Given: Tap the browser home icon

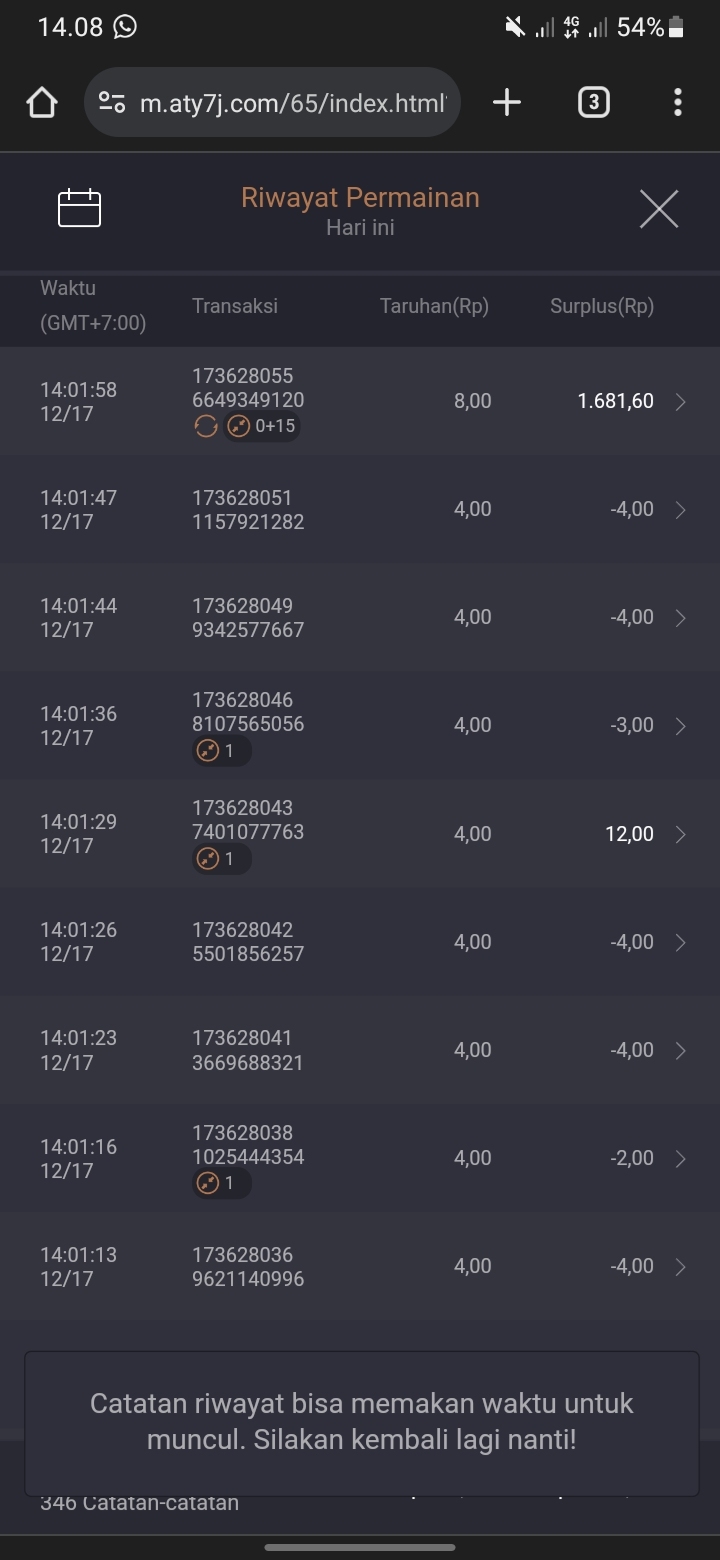Looking at the screenshot, I should pos(42,102).
